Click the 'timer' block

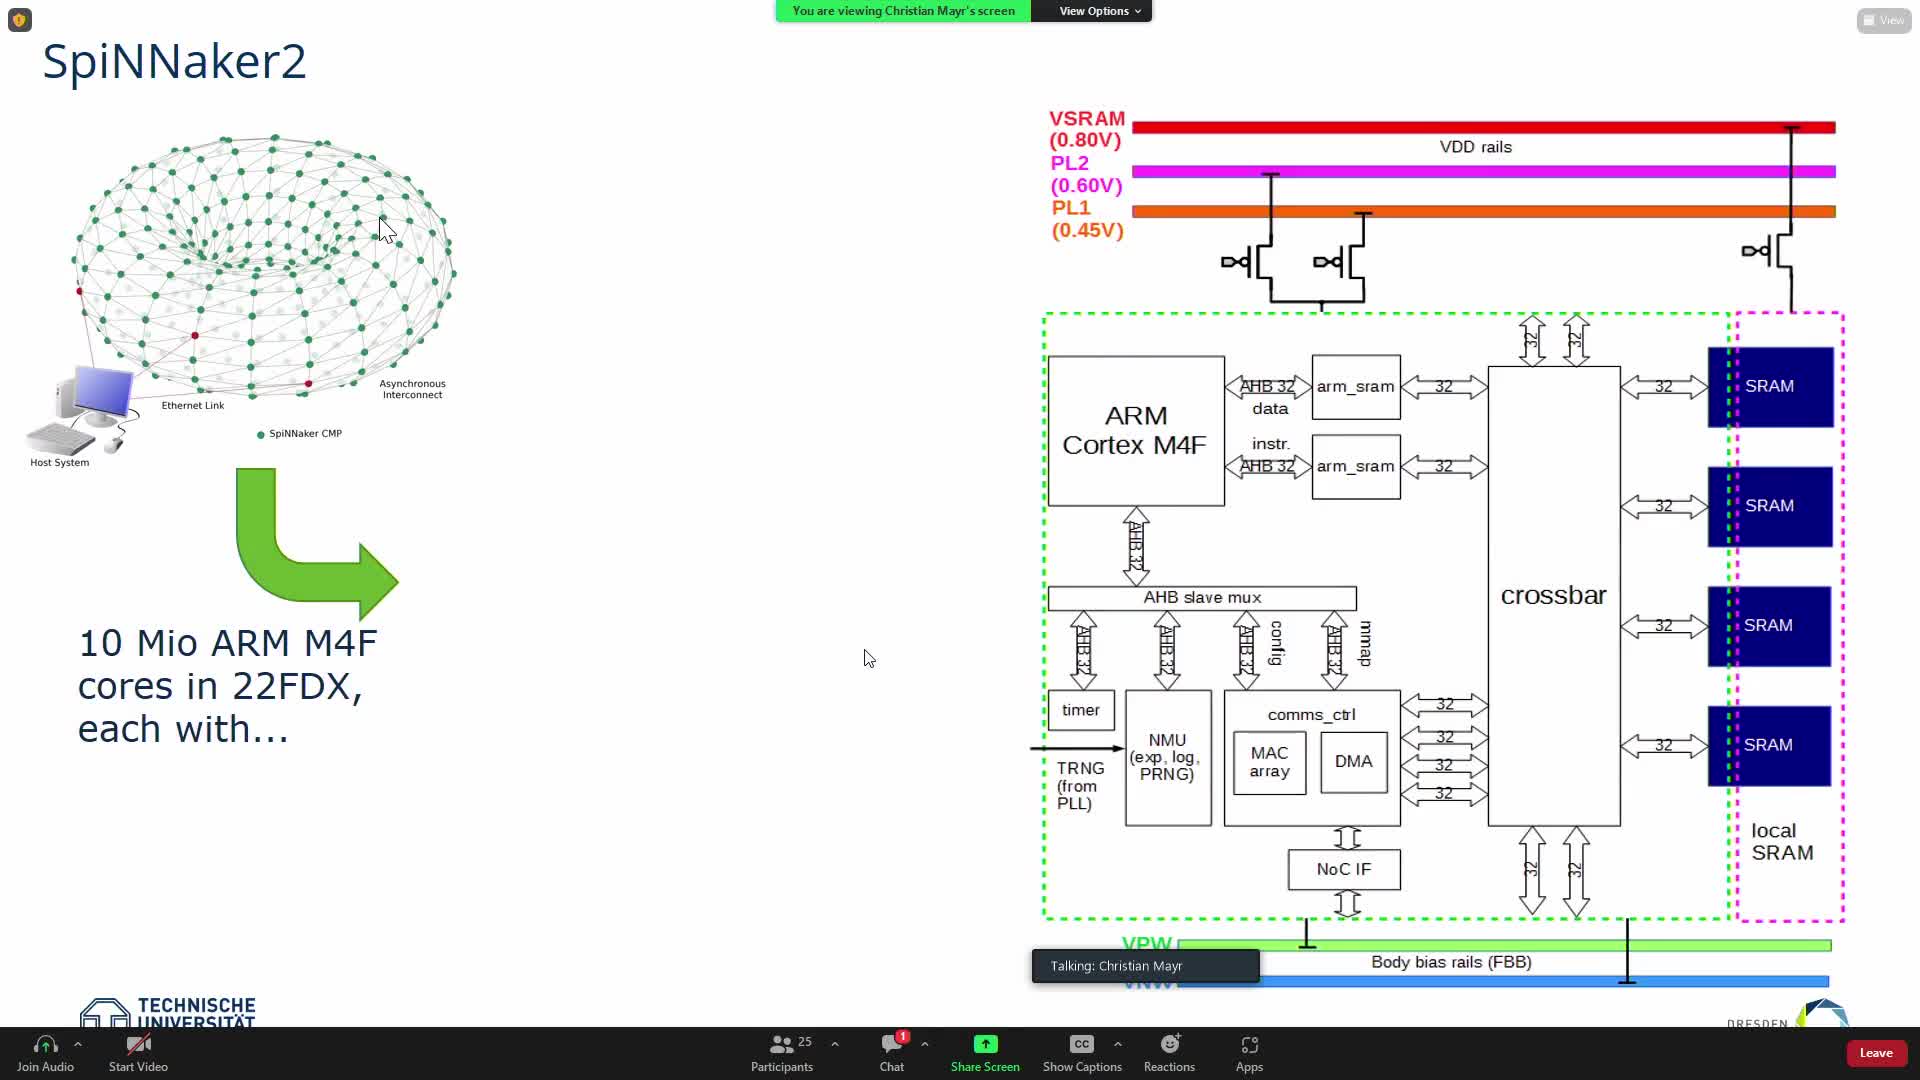click(1081, 710)
